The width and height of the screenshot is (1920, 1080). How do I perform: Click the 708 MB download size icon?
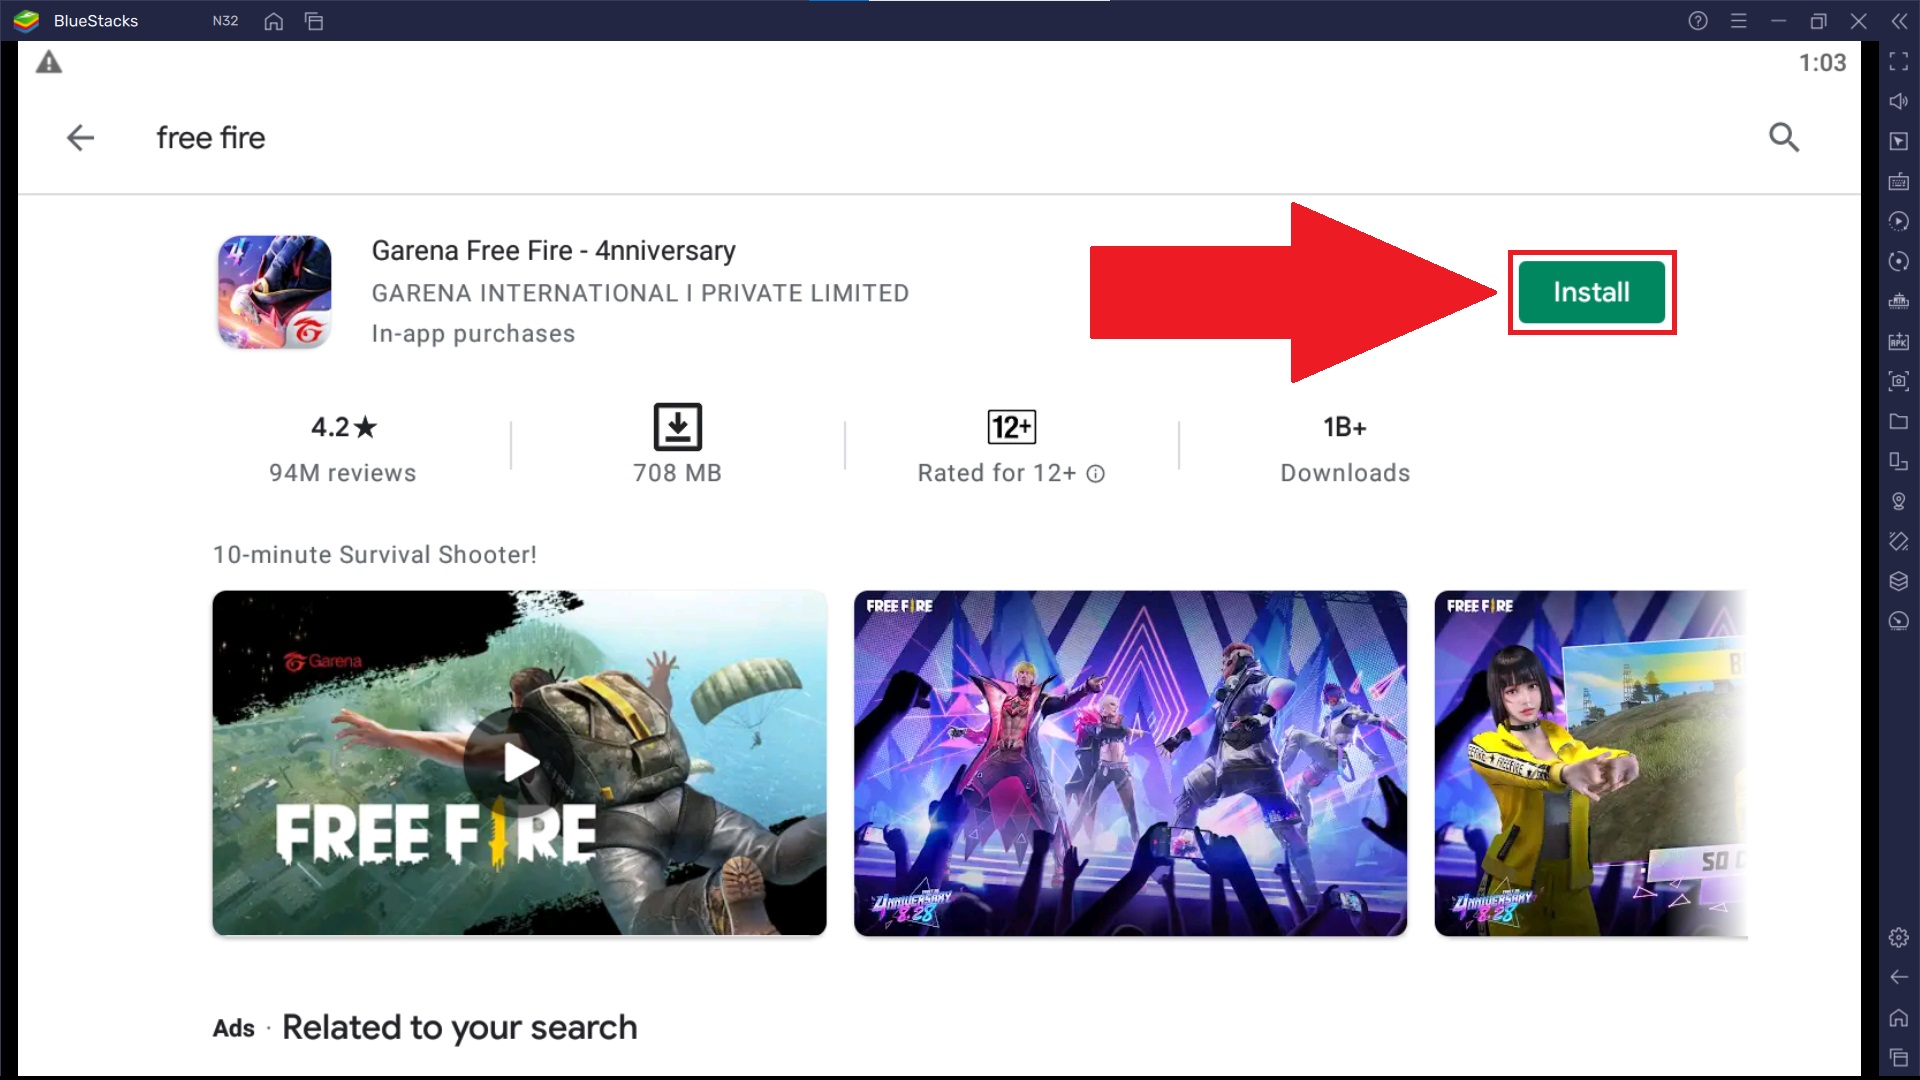point(677,427)
